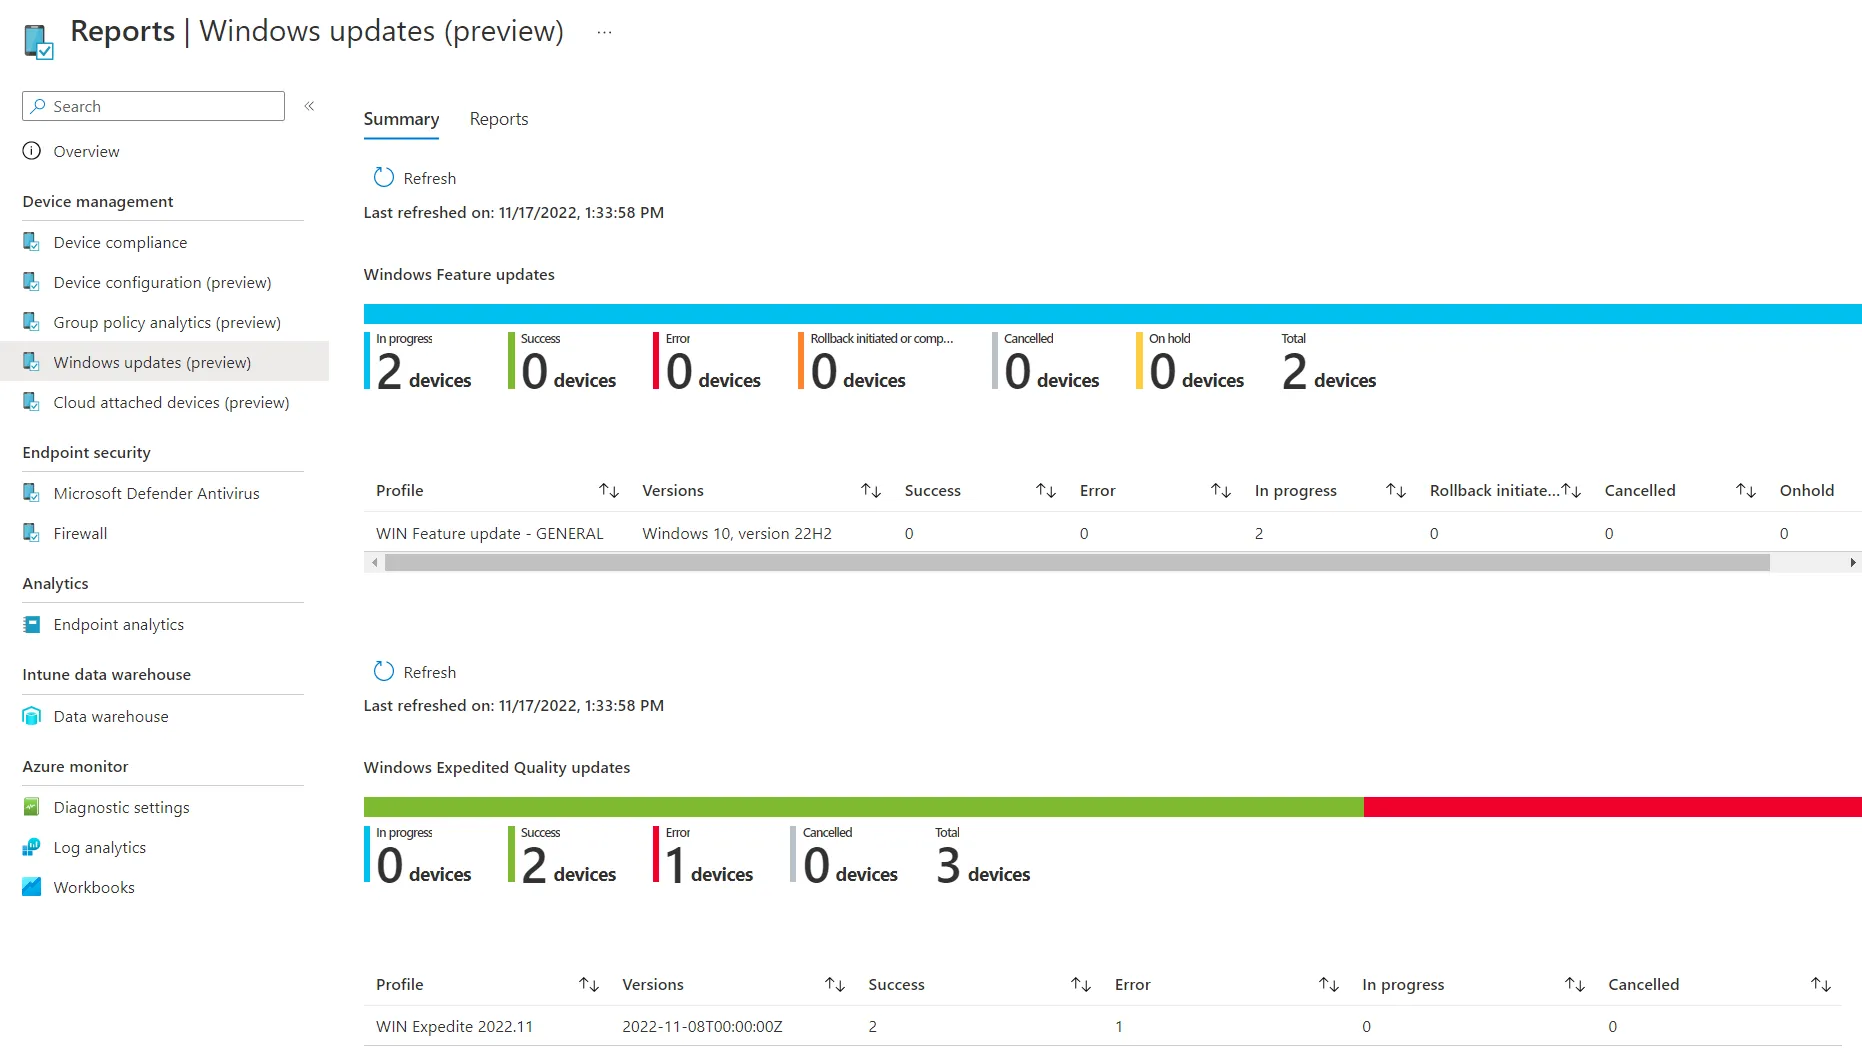Open the ellipsis more options menu
This screenshot has width=1862, height=1051.
pos(604,32)
